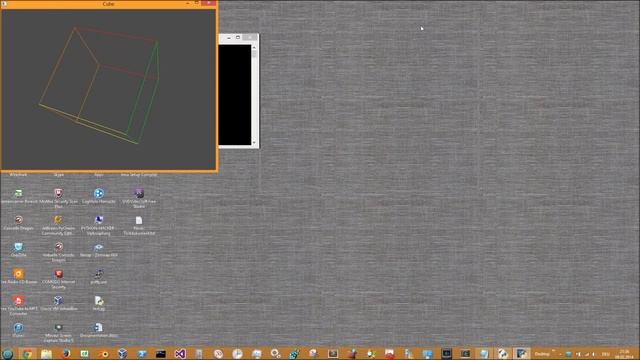Maximize the console window behind the Cube window
Image resolution: width=640 pixels, height=360 pixels.
click(238, 38)
